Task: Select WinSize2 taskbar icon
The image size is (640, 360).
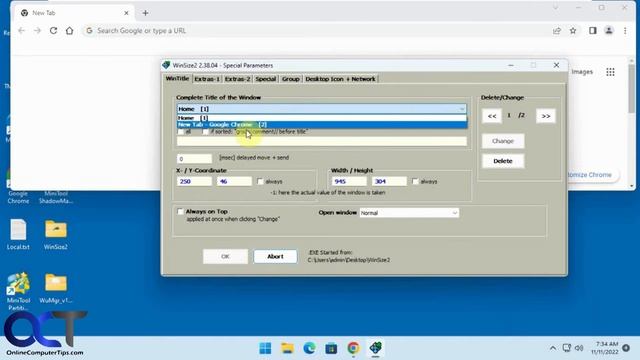Action: tap(376, 348)
